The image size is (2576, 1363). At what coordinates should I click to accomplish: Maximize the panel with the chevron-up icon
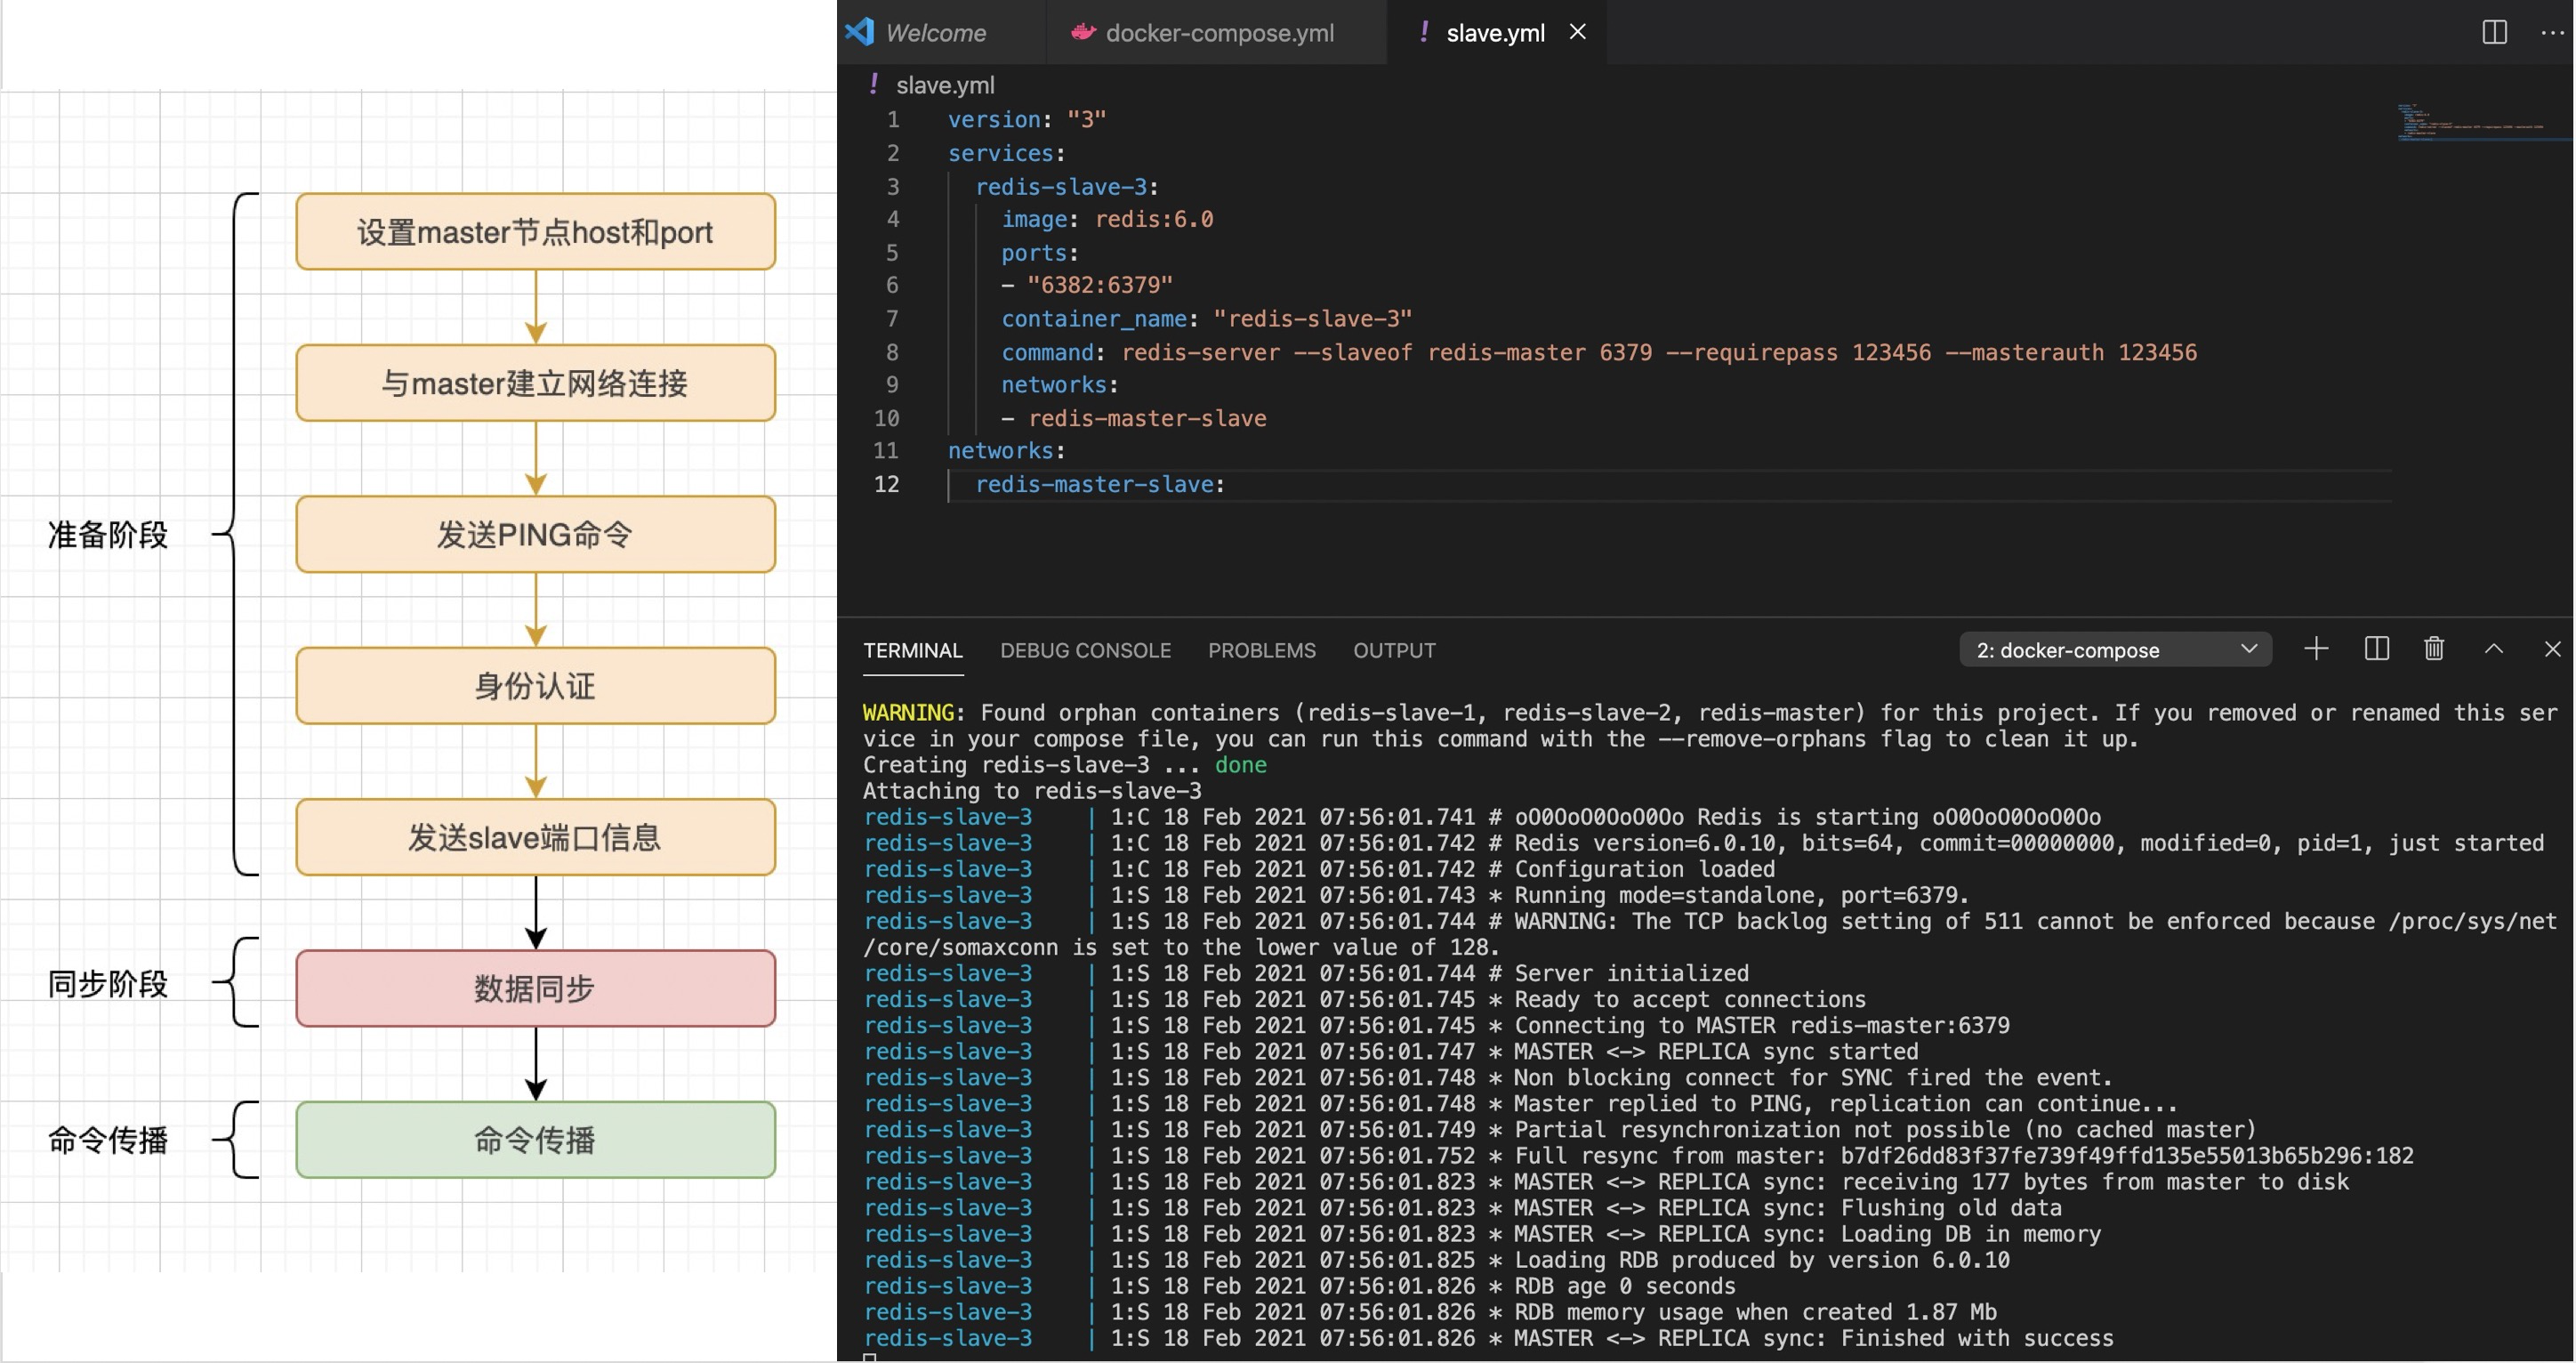tap(2494, 649)
